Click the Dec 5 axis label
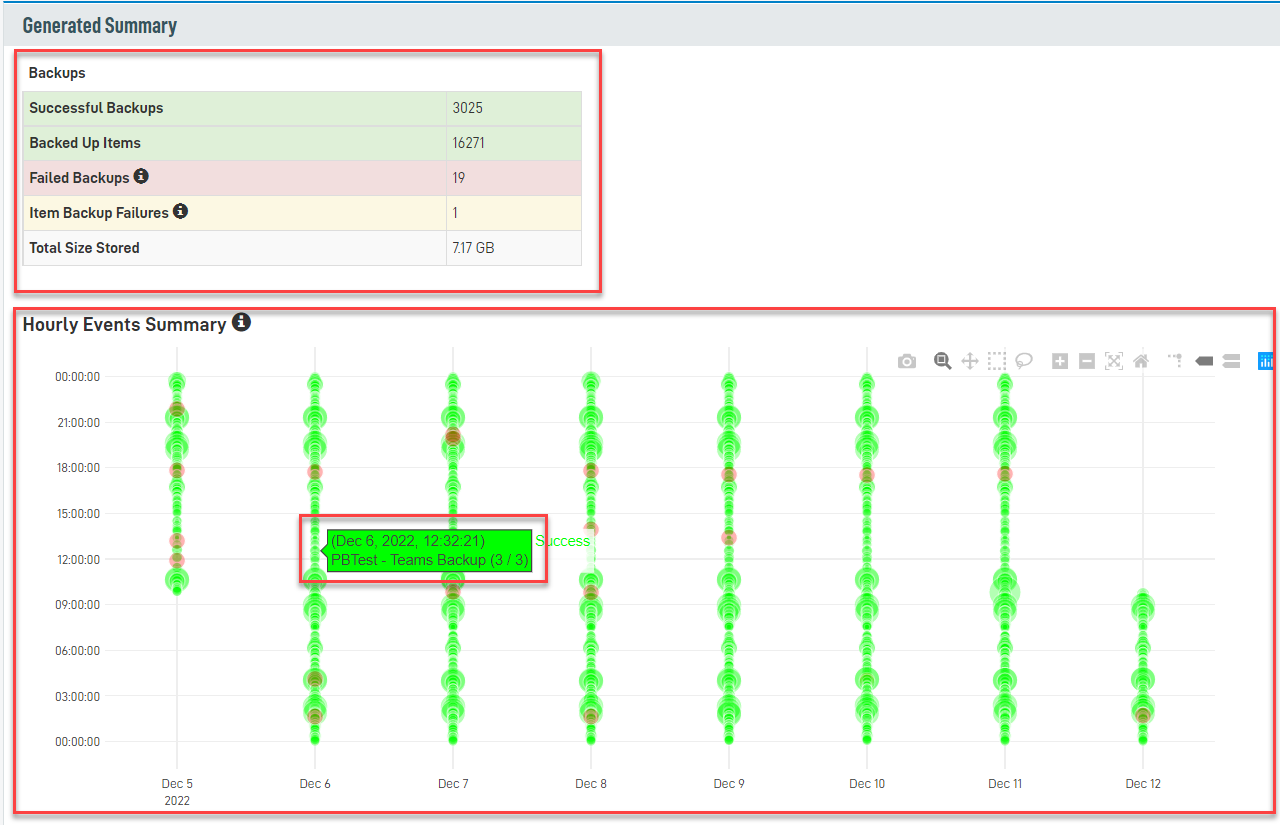This screenshot has width=1280, height=825. pos(177,784)
